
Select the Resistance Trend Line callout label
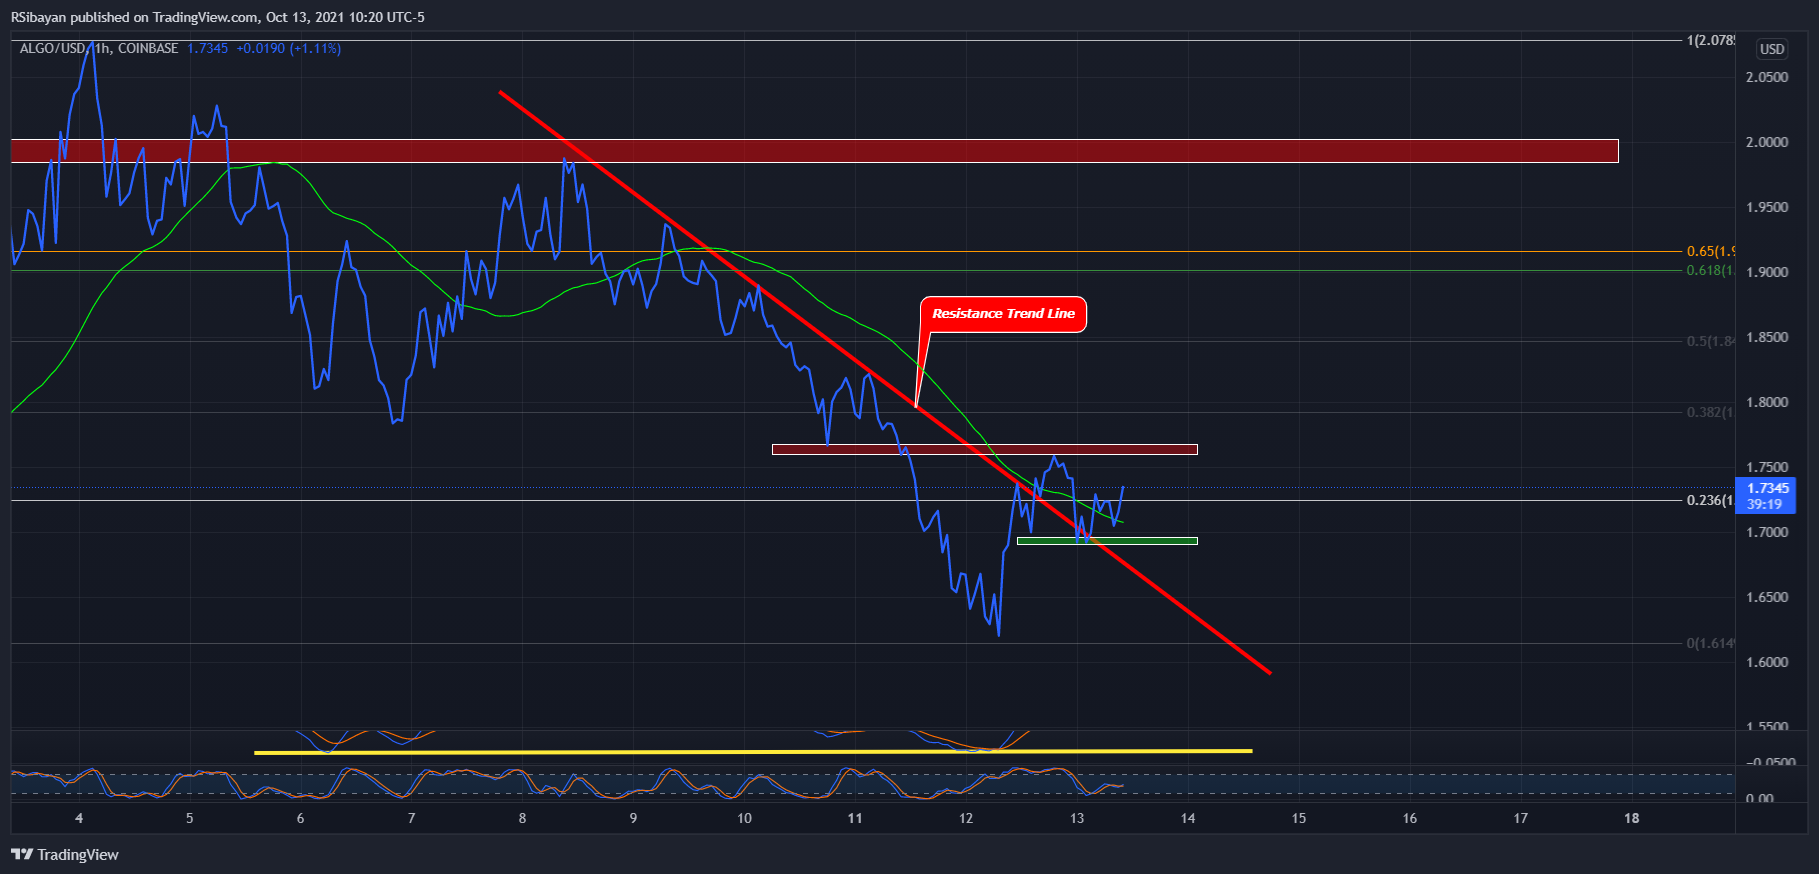1003,314
